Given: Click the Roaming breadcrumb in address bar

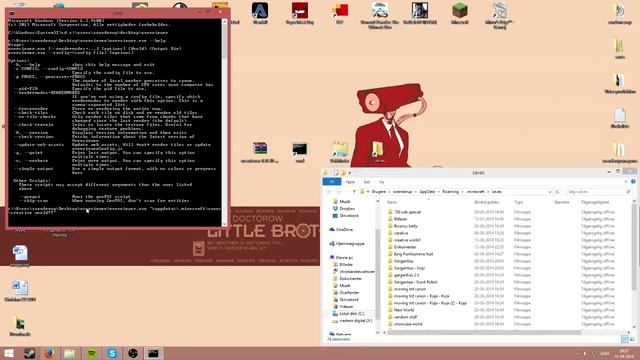Looking at the screenshot, I should [450, 191].
